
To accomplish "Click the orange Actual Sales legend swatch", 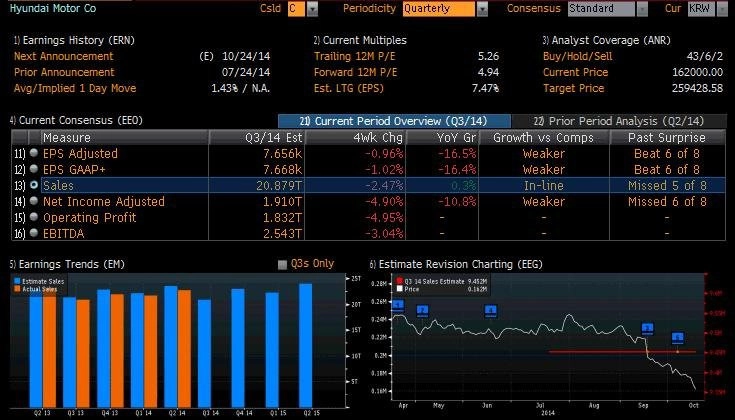I will (x=17, y=289).
